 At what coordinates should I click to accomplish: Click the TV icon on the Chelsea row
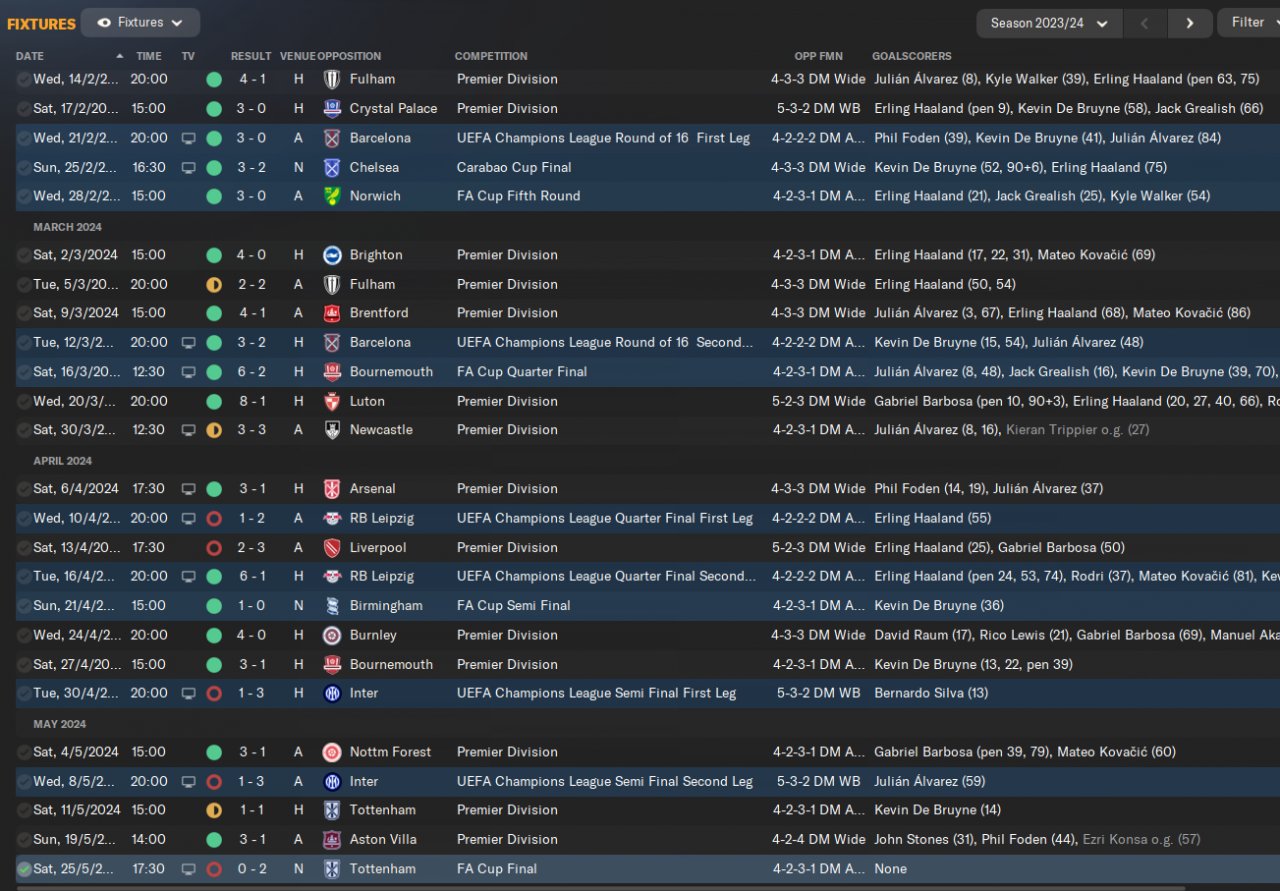pos(188,167)
